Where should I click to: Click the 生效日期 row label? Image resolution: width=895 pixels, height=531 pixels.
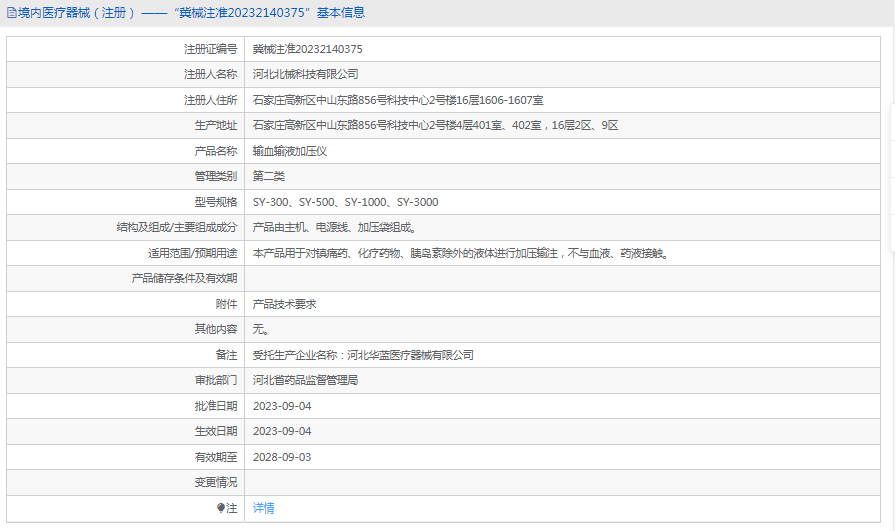tap(215, 431)
